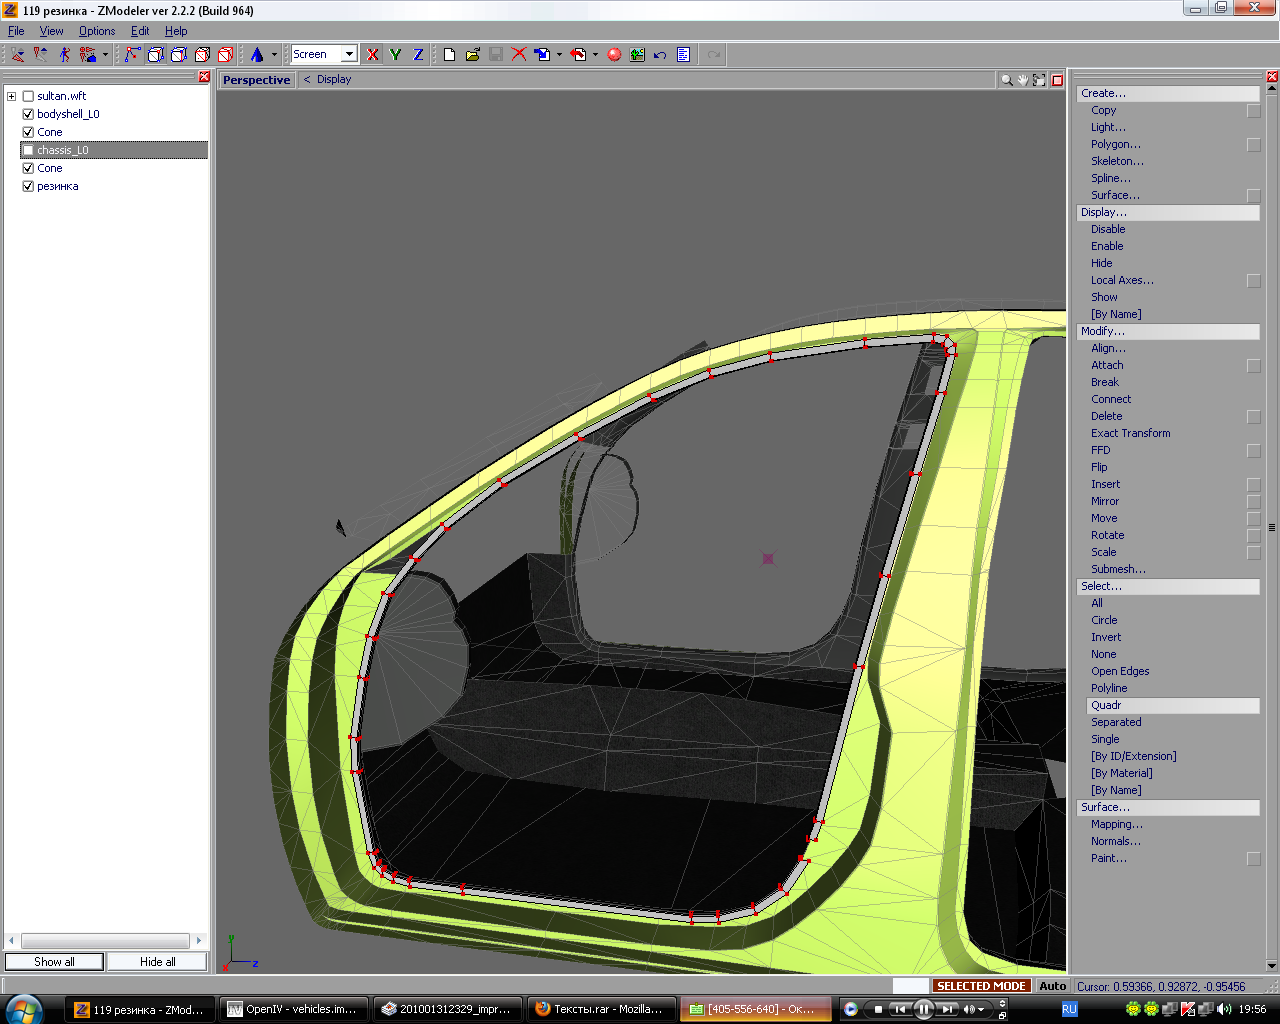Image resolution: width=1280 pixels, height=1024 pixels.
Task: Click the Show all button
Action: pos(54,962)
